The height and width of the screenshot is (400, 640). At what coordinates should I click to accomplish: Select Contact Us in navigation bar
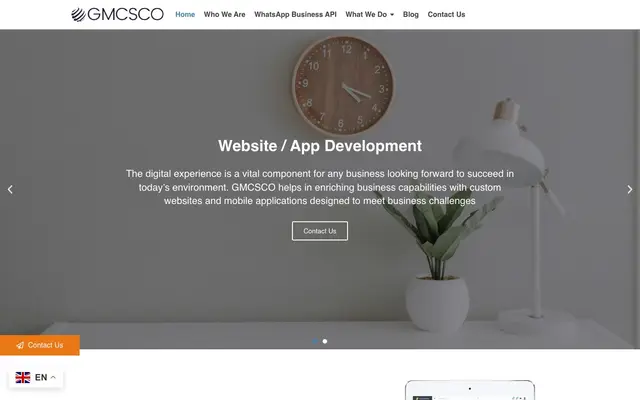coord(446,14)
